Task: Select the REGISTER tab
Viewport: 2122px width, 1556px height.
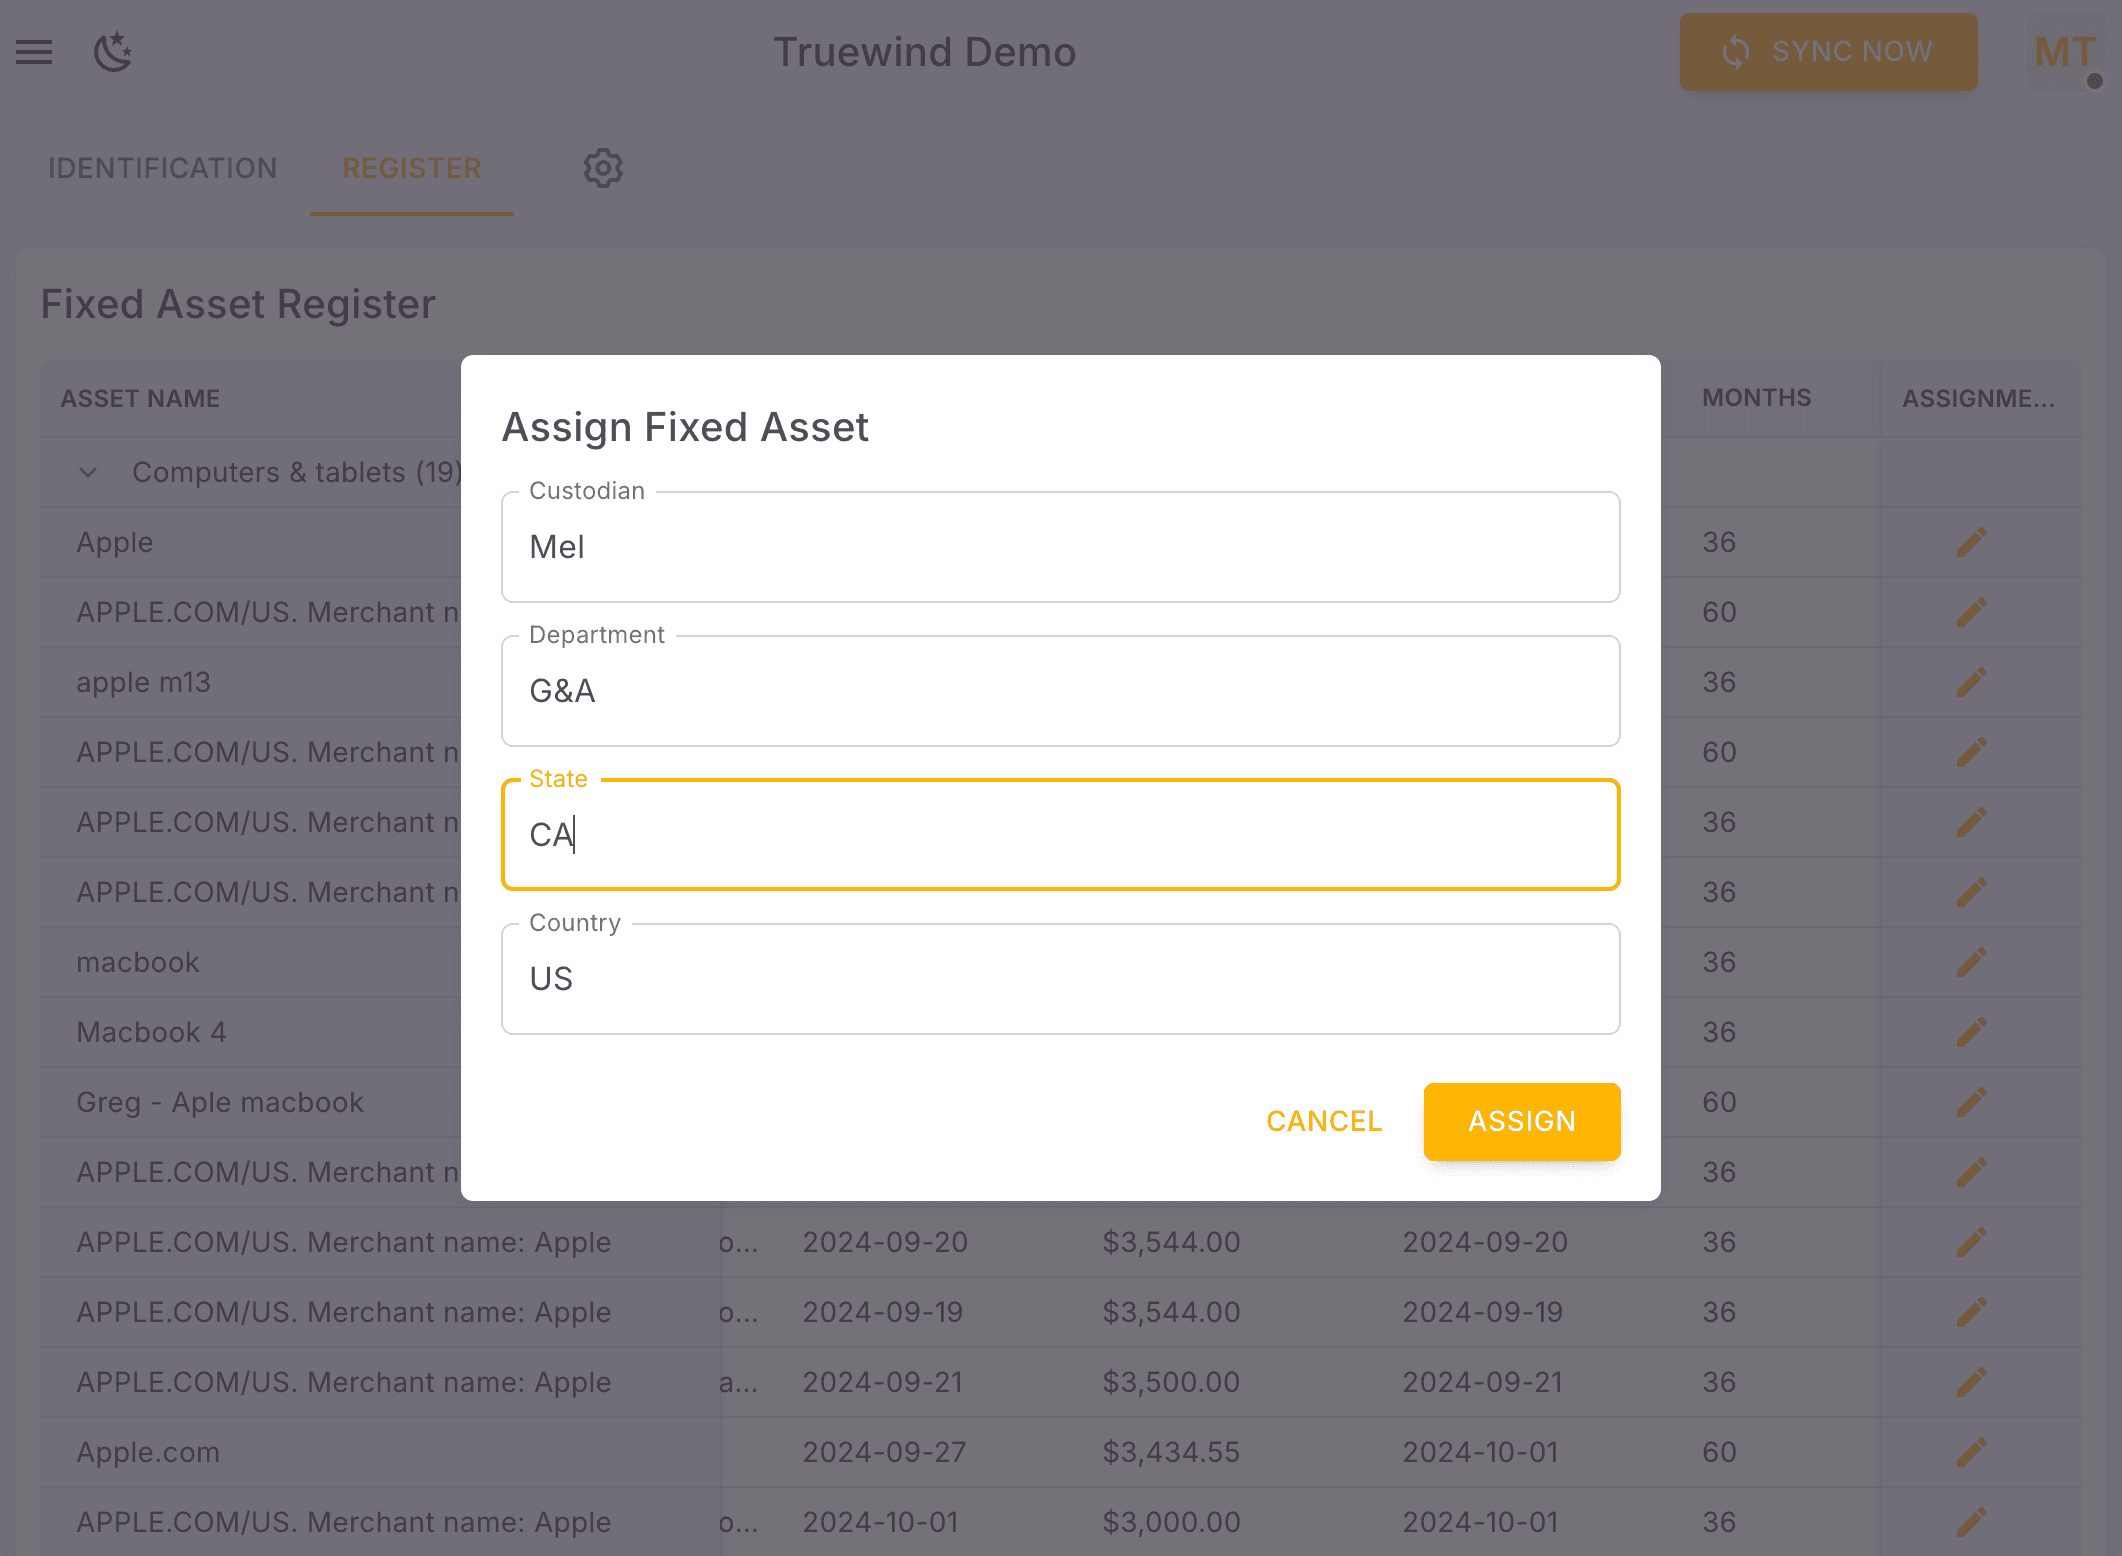Action: tap(411, 168)
